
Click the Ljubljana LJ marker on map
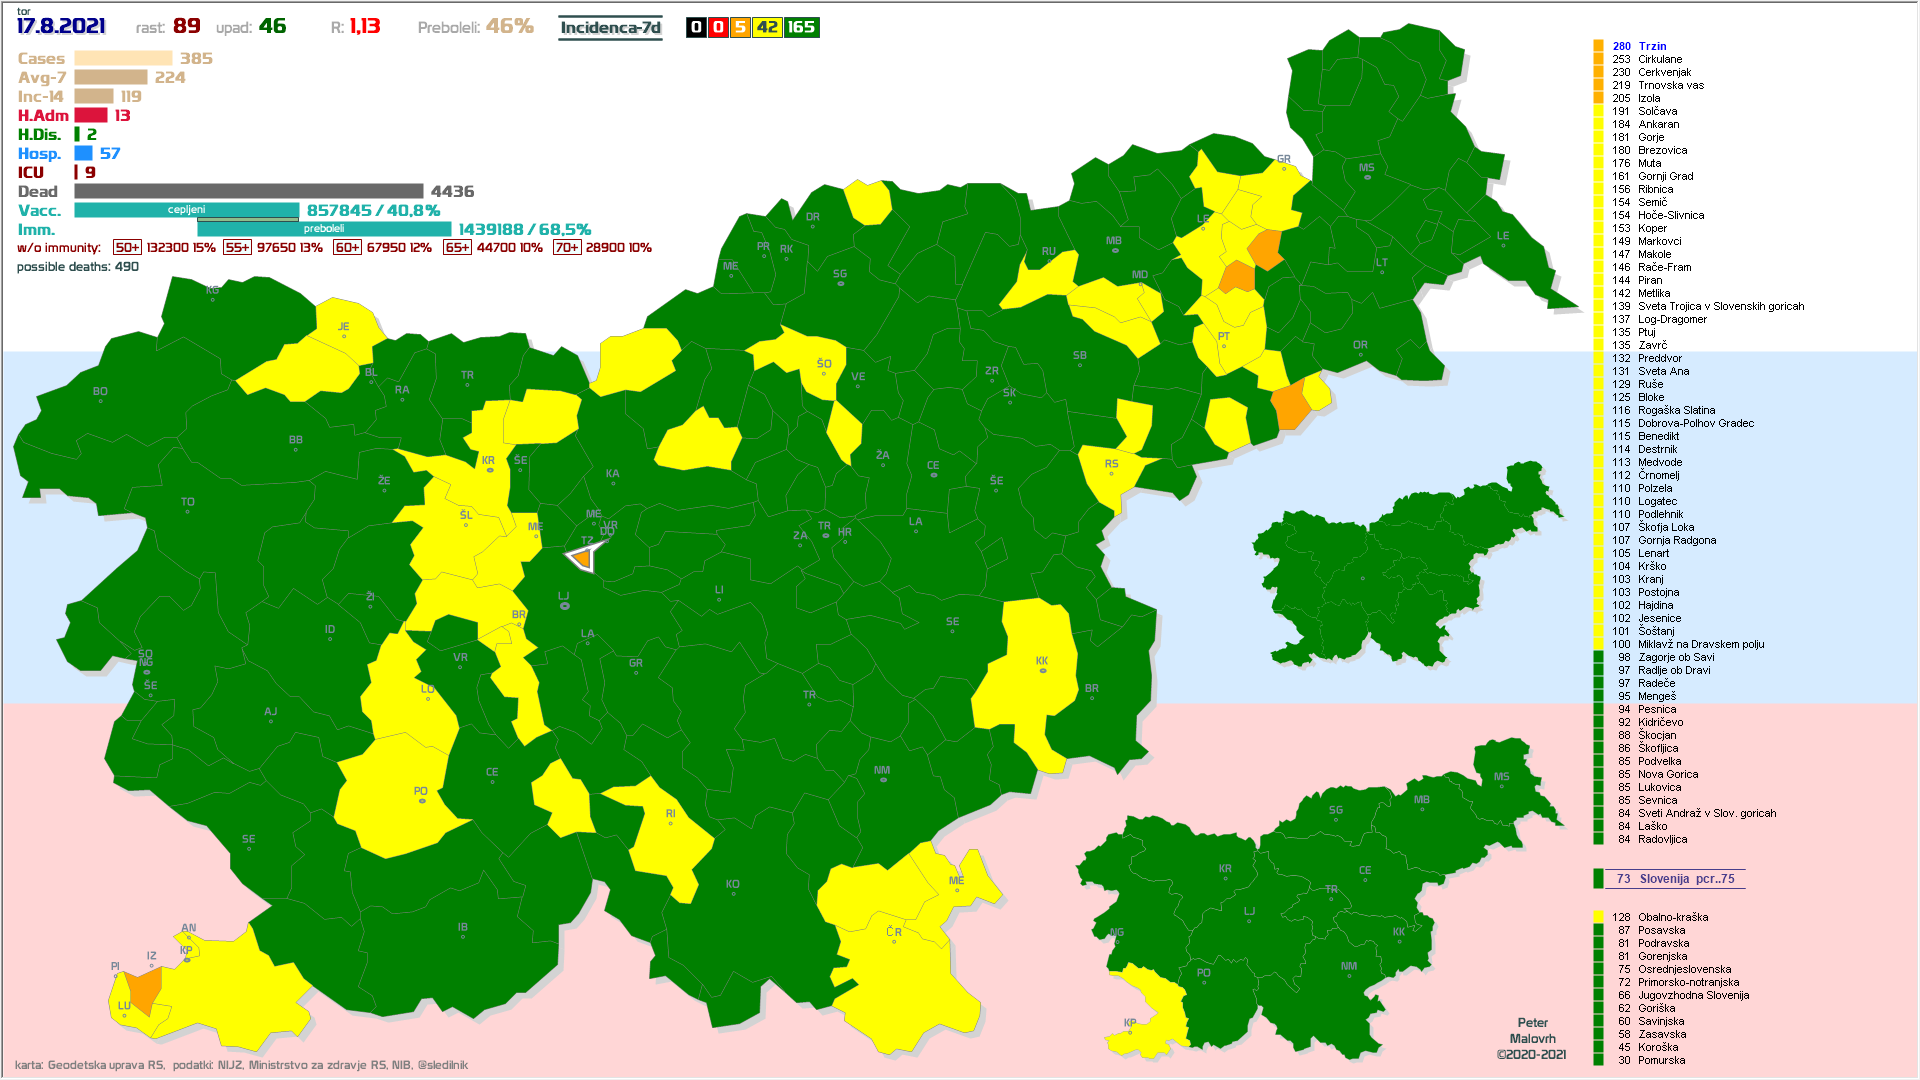[x=564, y=604]
